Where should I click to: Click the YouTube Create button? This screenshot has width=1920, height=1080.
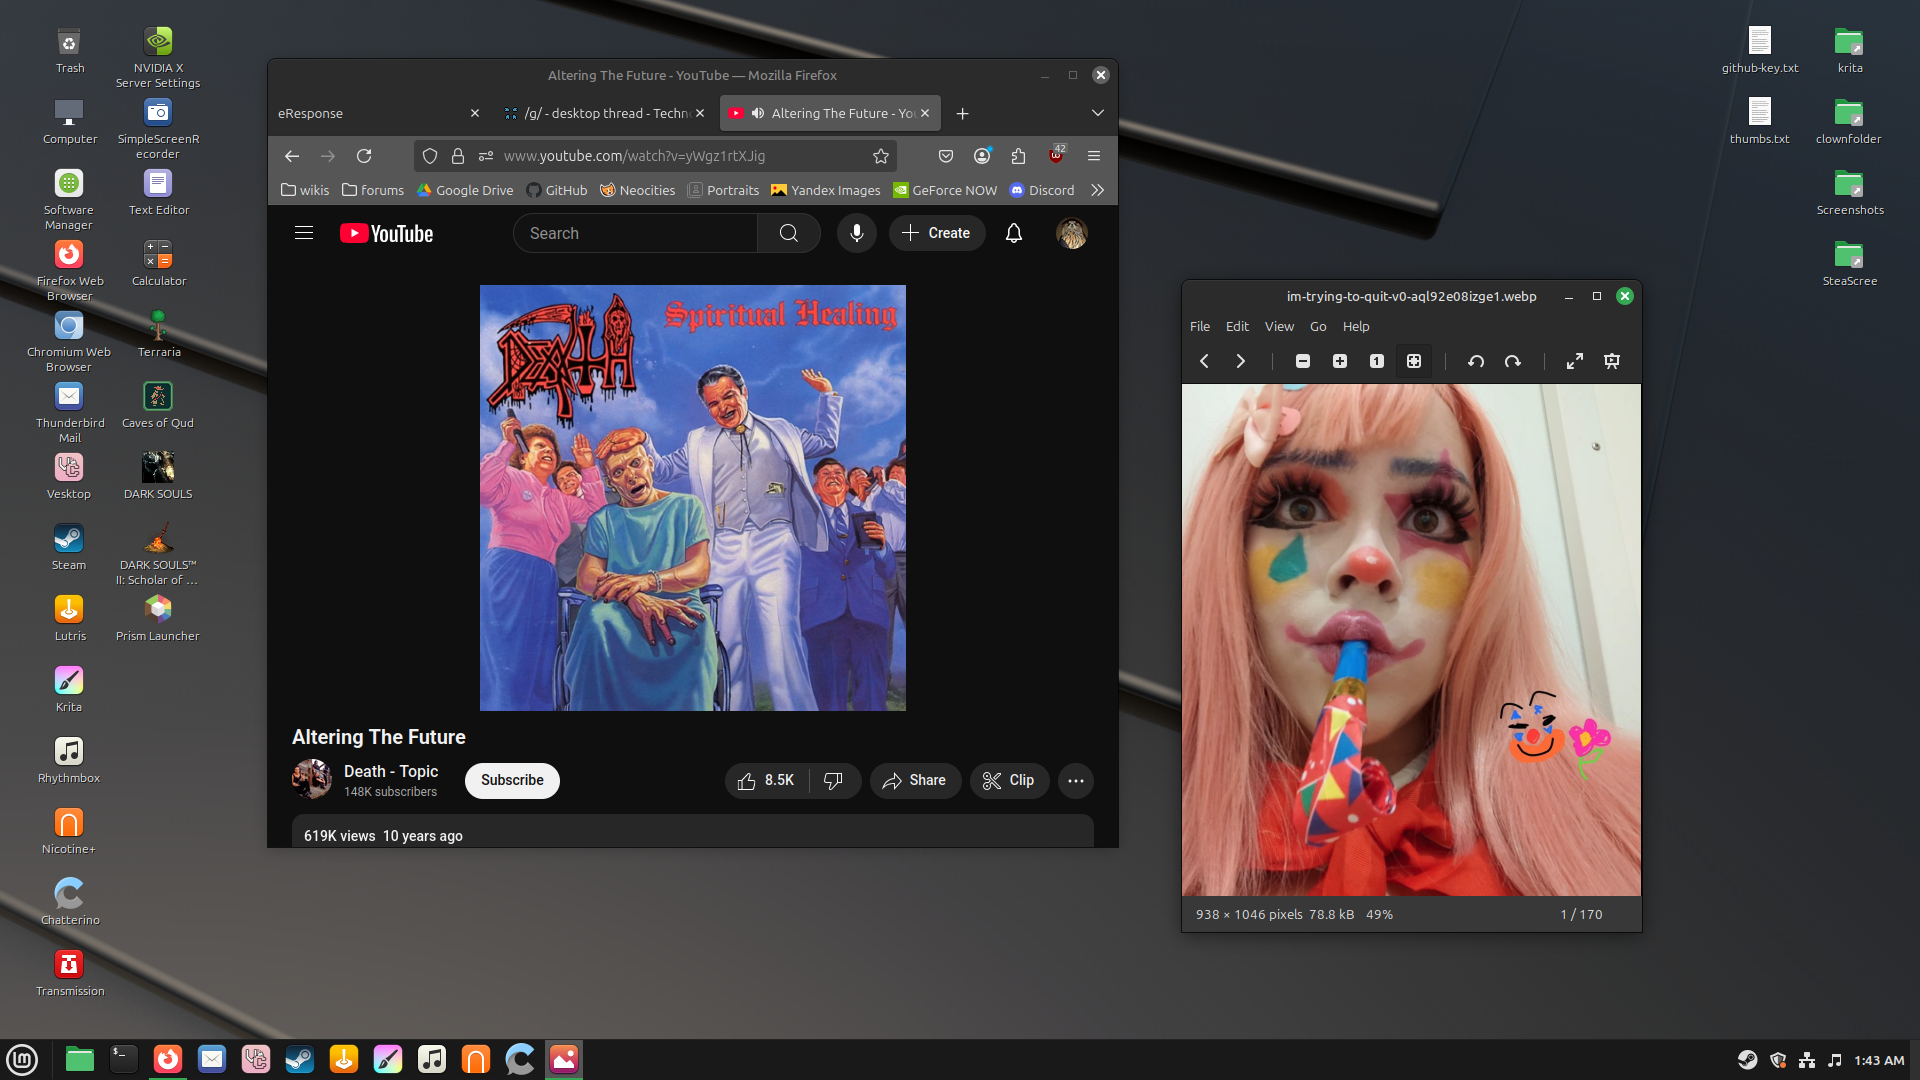pyautogui.click(x=937, y=233)
